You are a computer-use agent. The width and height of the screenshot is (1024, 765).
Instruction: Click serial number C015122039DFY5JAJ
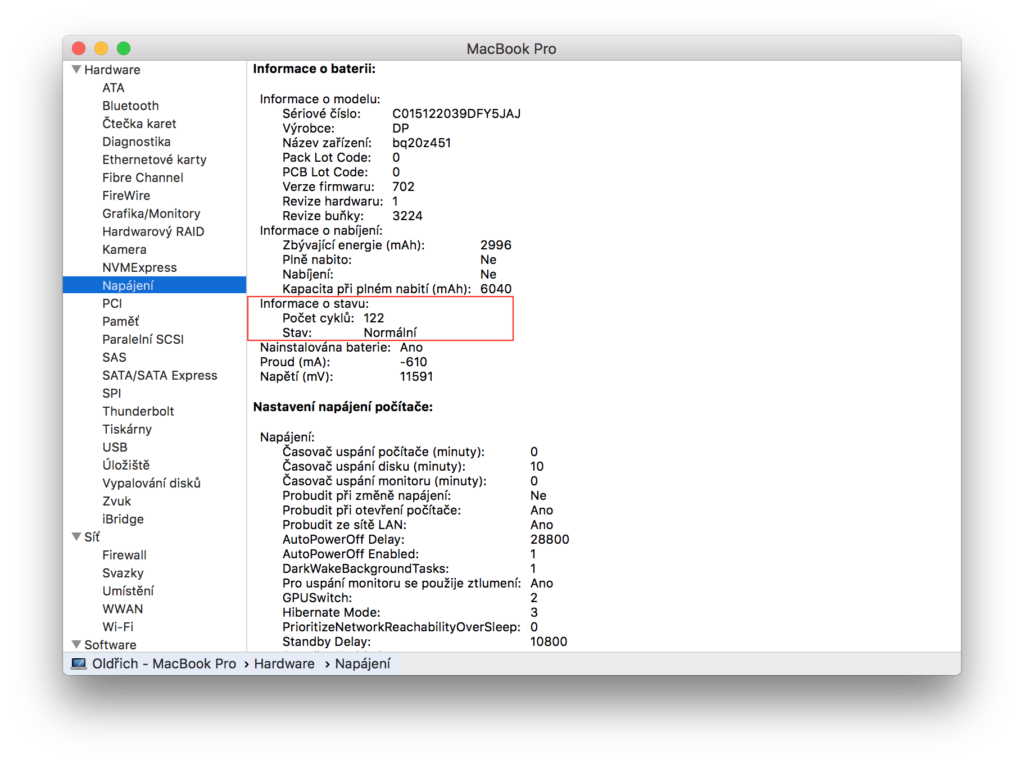pyautogui.click(x=456, y=114)
